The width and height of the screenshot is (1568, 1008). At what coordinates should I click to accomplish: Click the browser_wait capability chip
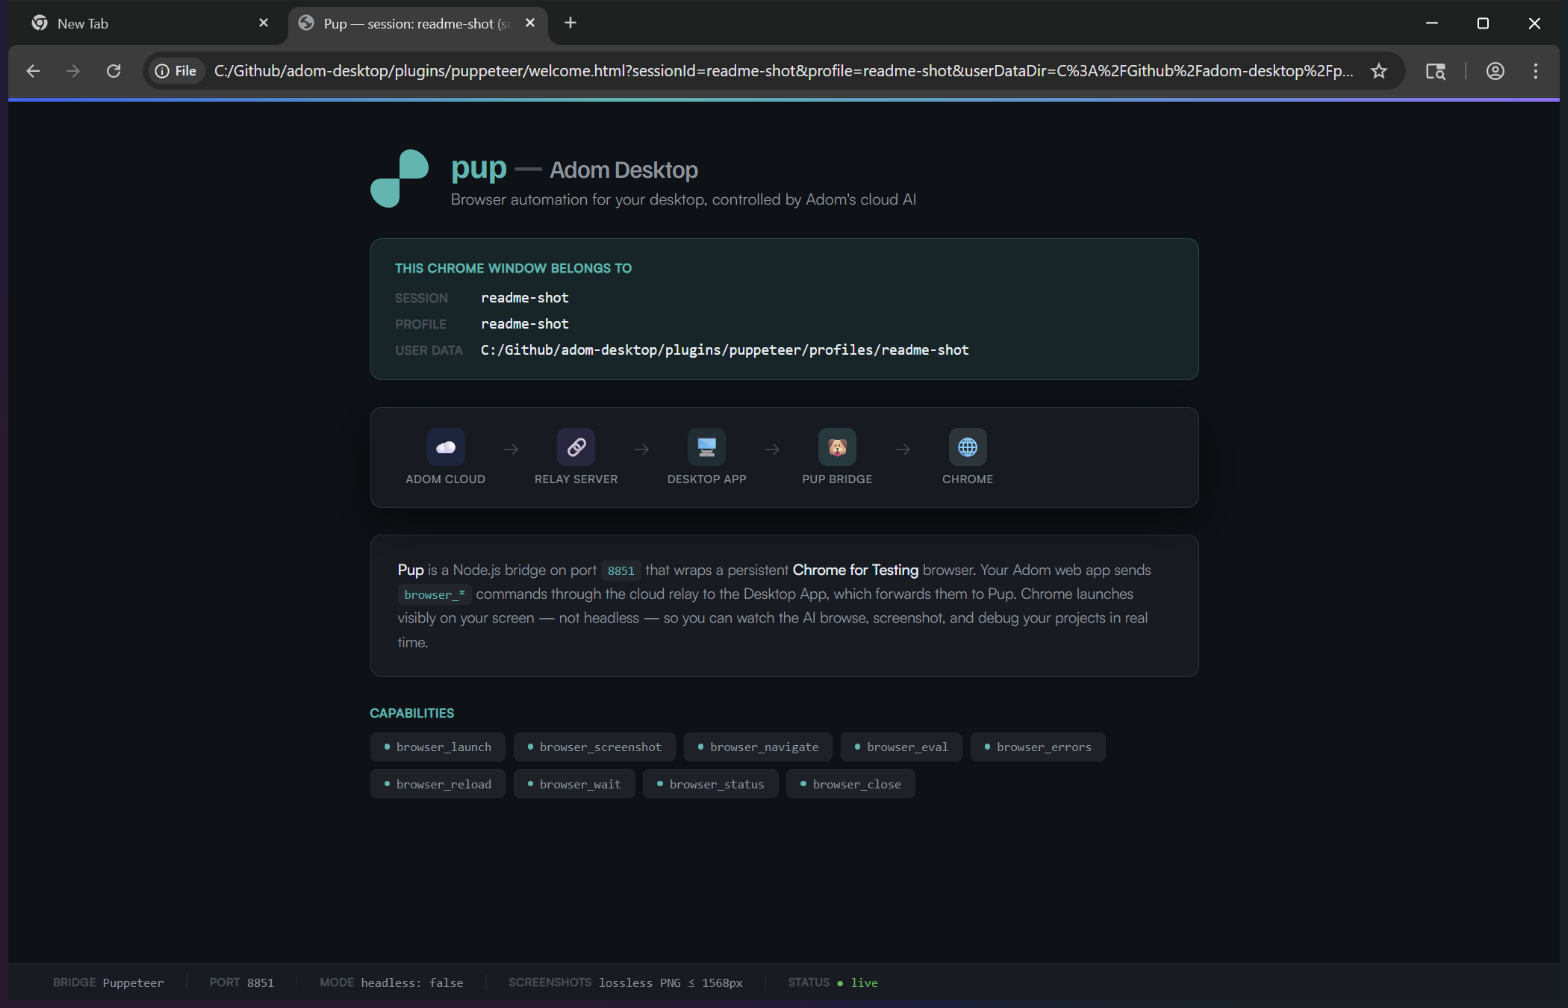tap(575, 784)
